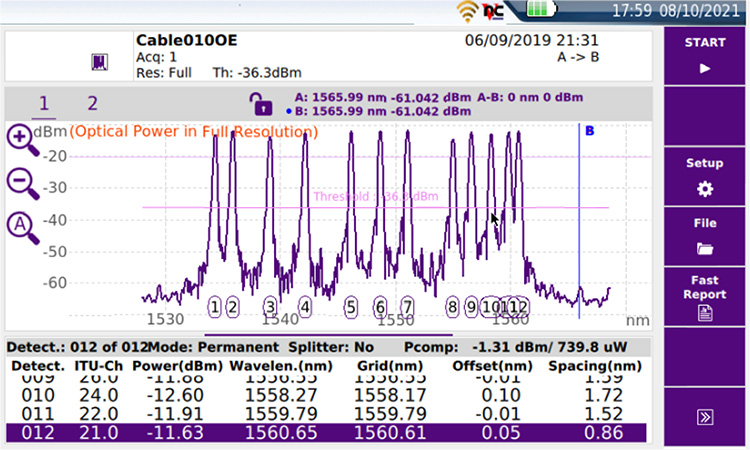Image resolution: width=750 pixels, height=450 pixels.
Task: Click the zoom out magnifier icon
Action: click(x=22, y=183)
